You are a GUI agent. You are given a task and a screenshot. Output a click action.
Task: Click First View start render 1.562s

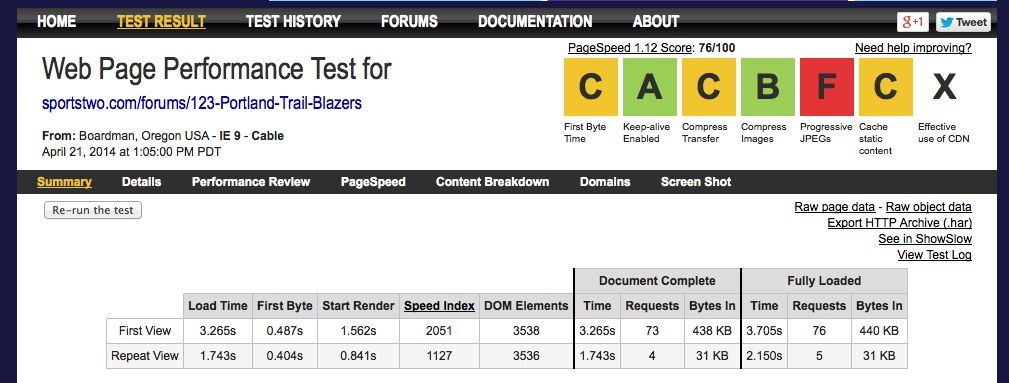358,331
